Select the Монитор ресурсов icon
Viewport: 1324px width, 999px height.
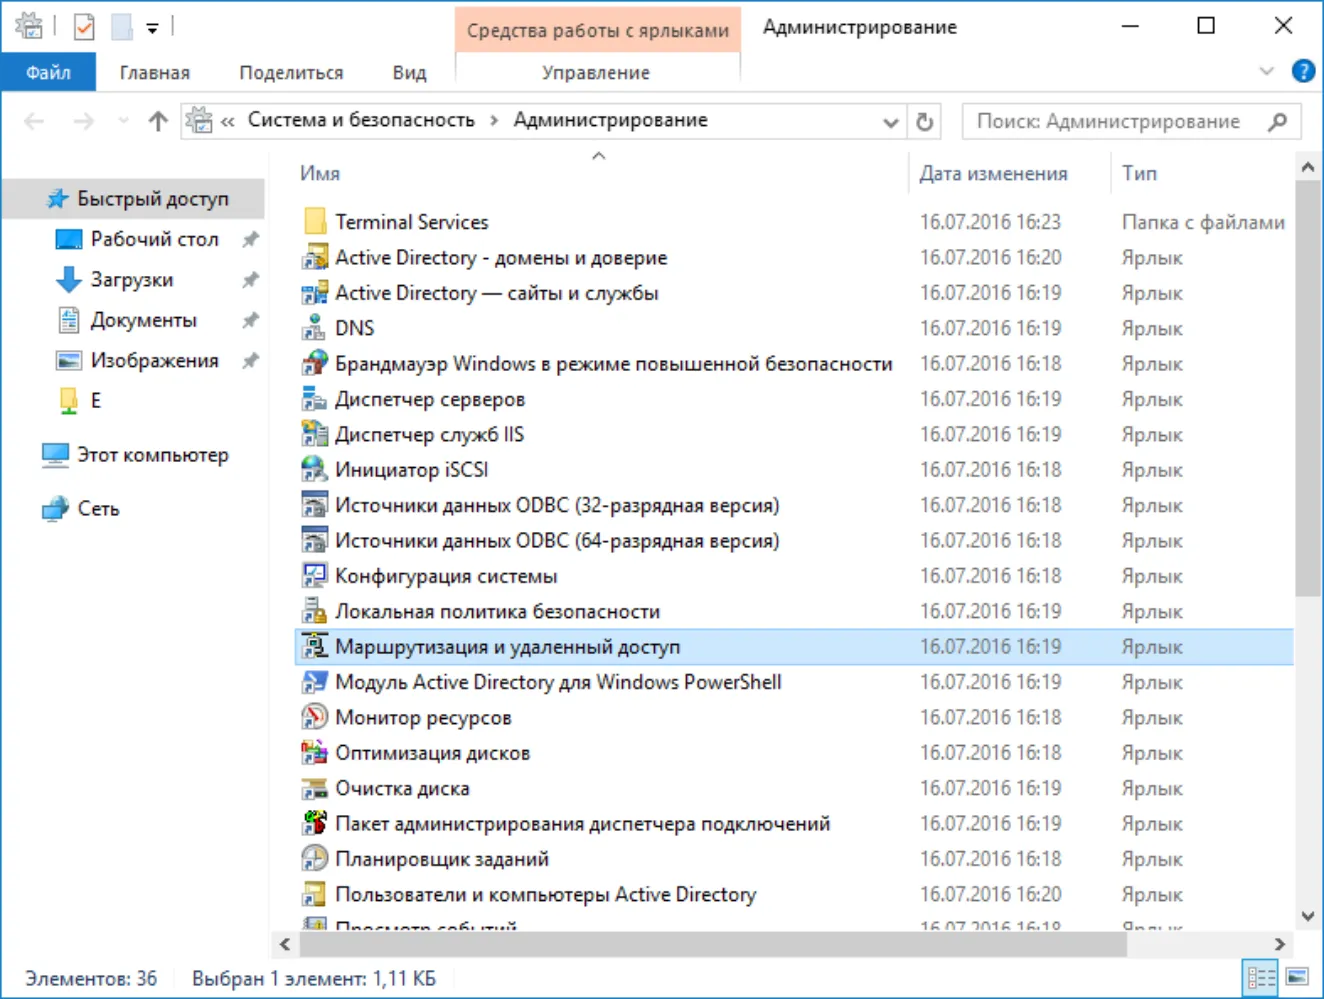[314, 717]
